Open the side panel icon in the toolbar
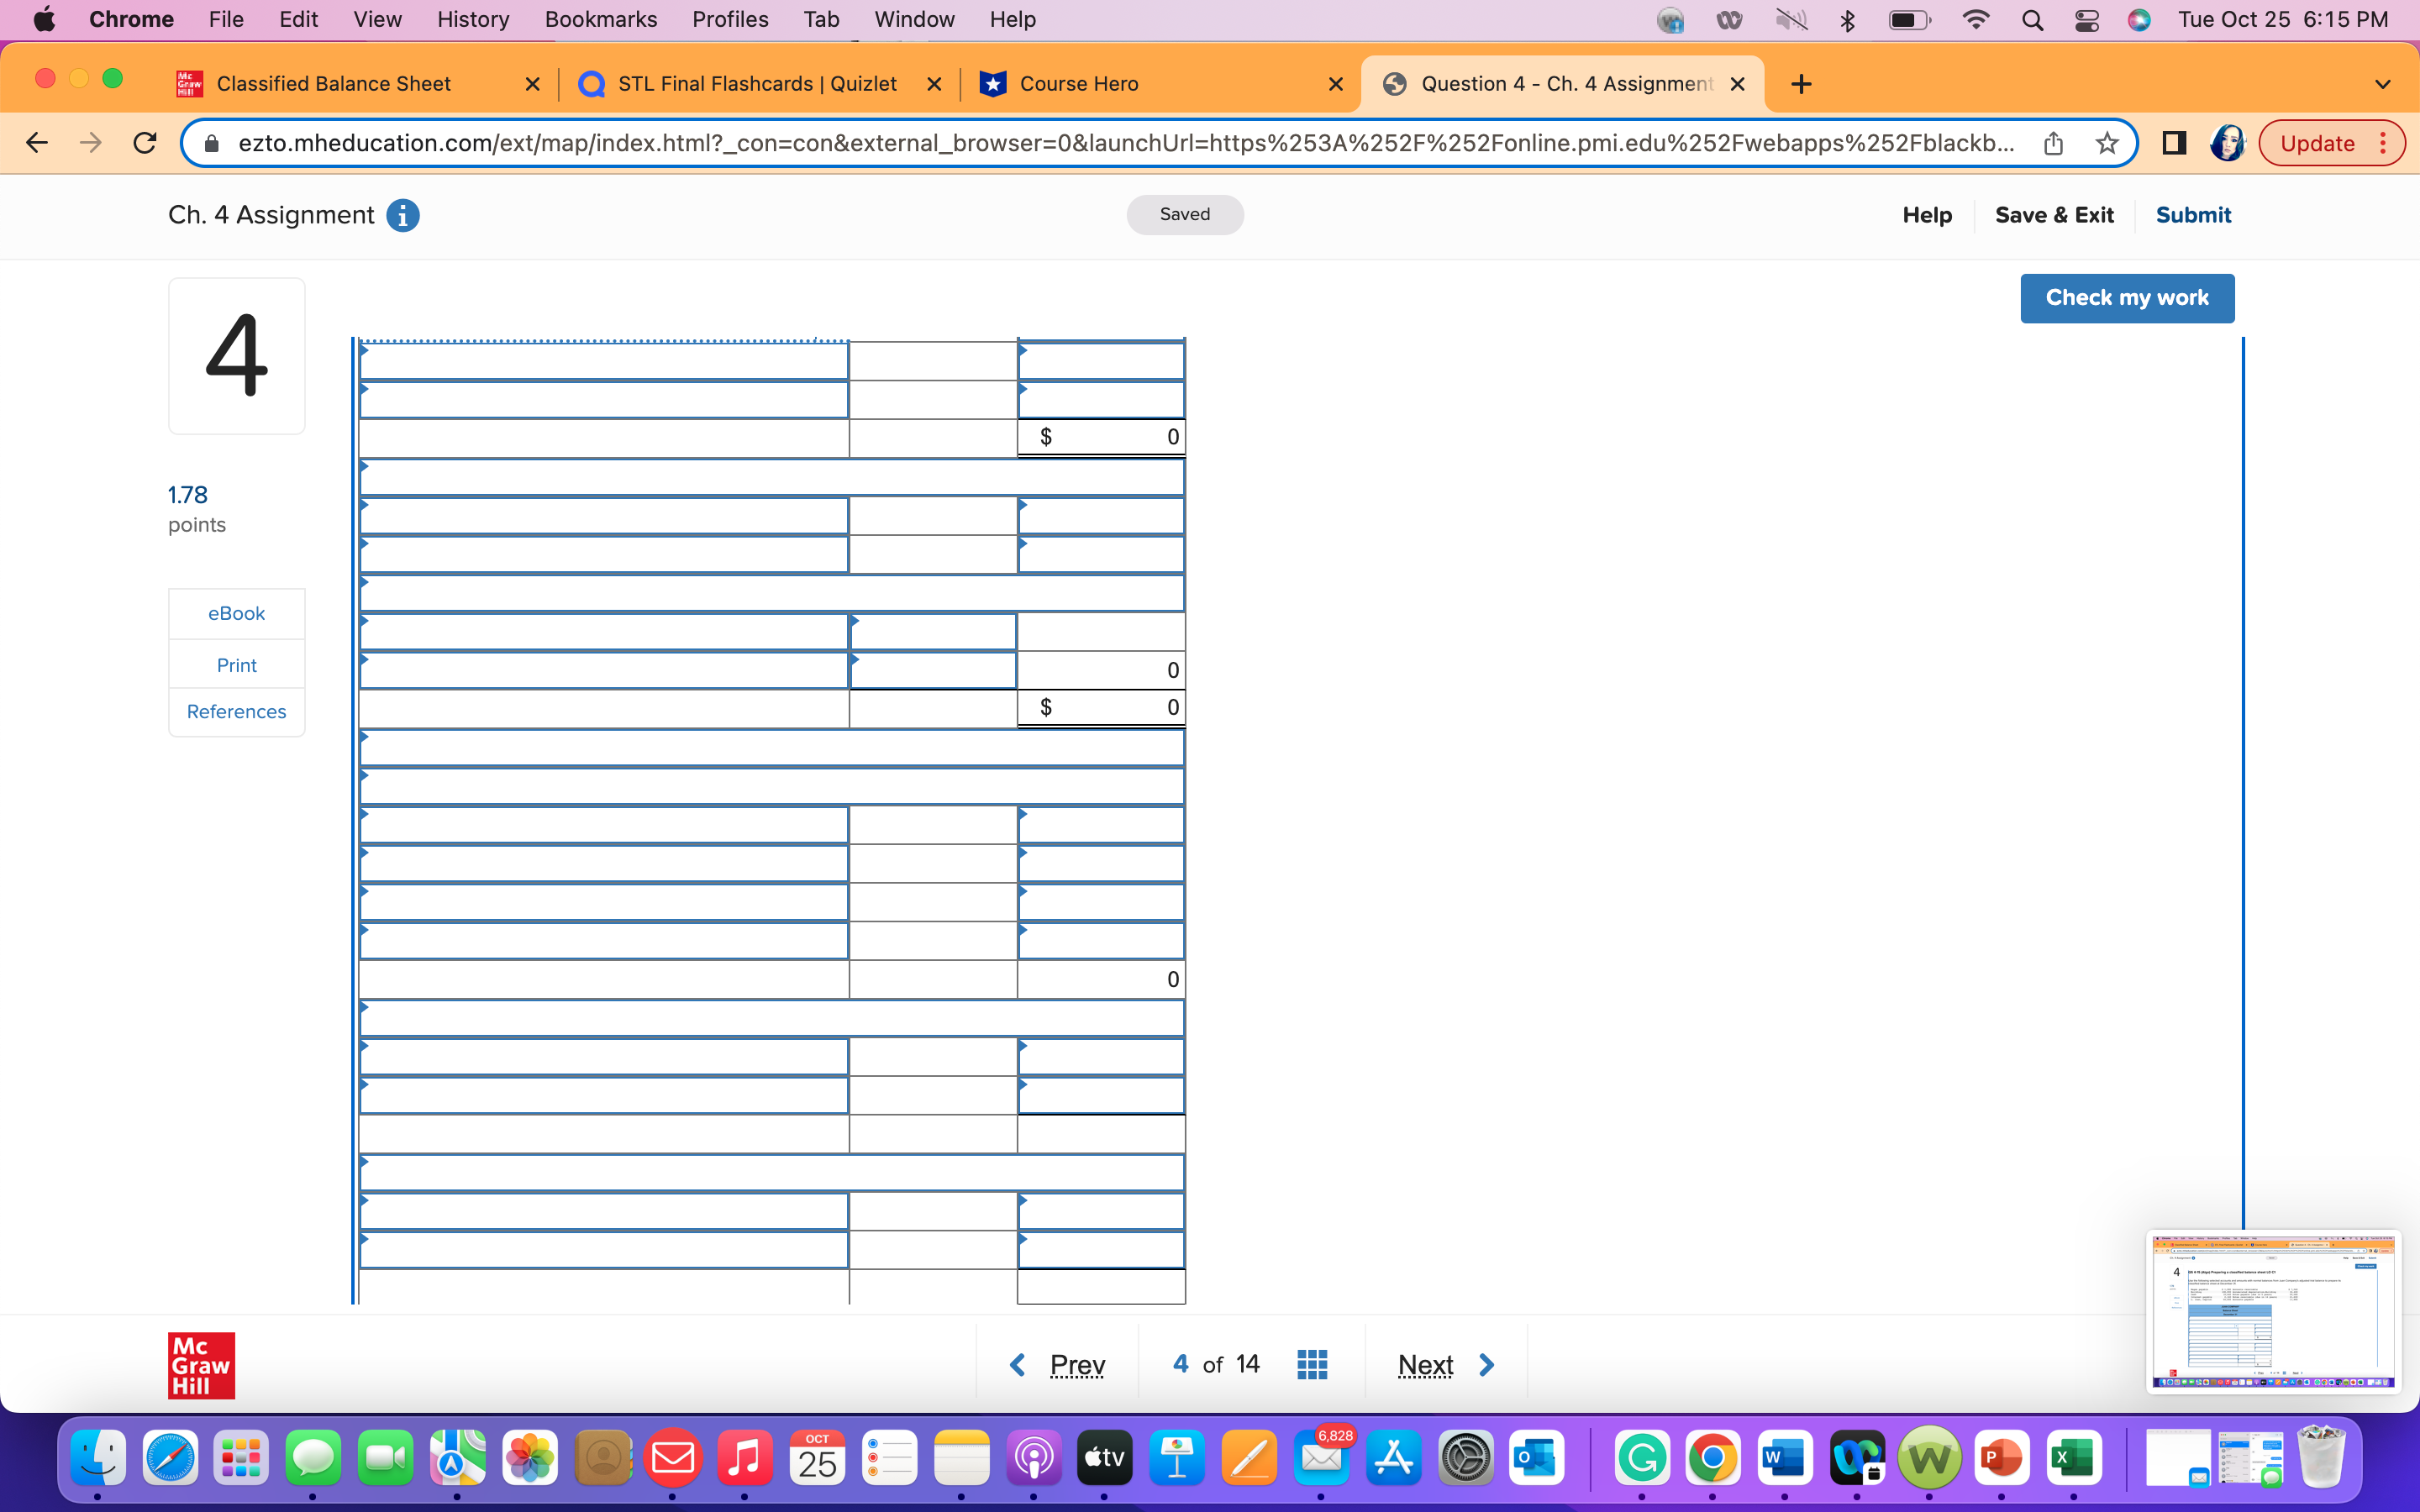 (2172, 143)
